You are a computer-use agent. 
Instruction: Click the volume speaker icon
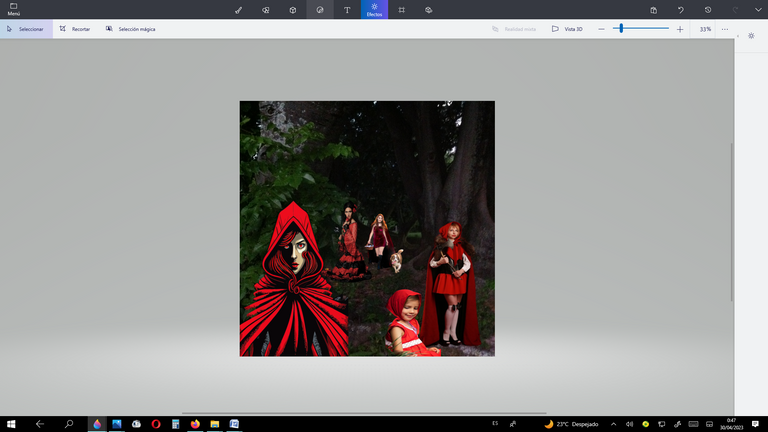pos(629,424)
